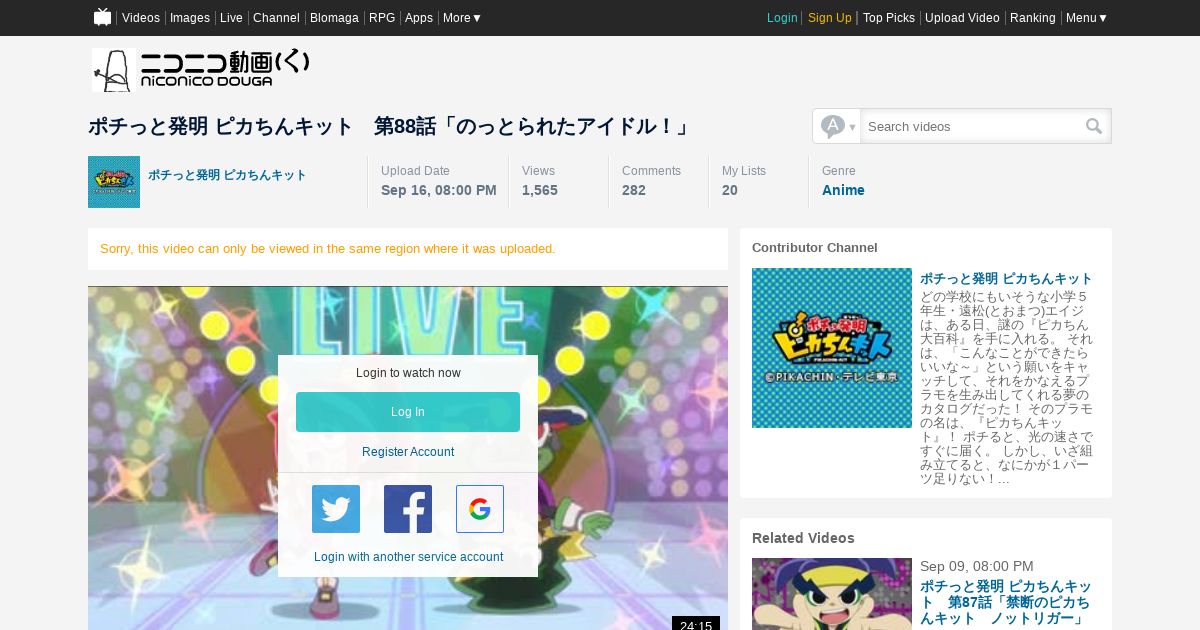Open uploader channel name link beside avatar
Image resolution: width=1200 pixels, height=630 pixels.
(x=227, y=175)
